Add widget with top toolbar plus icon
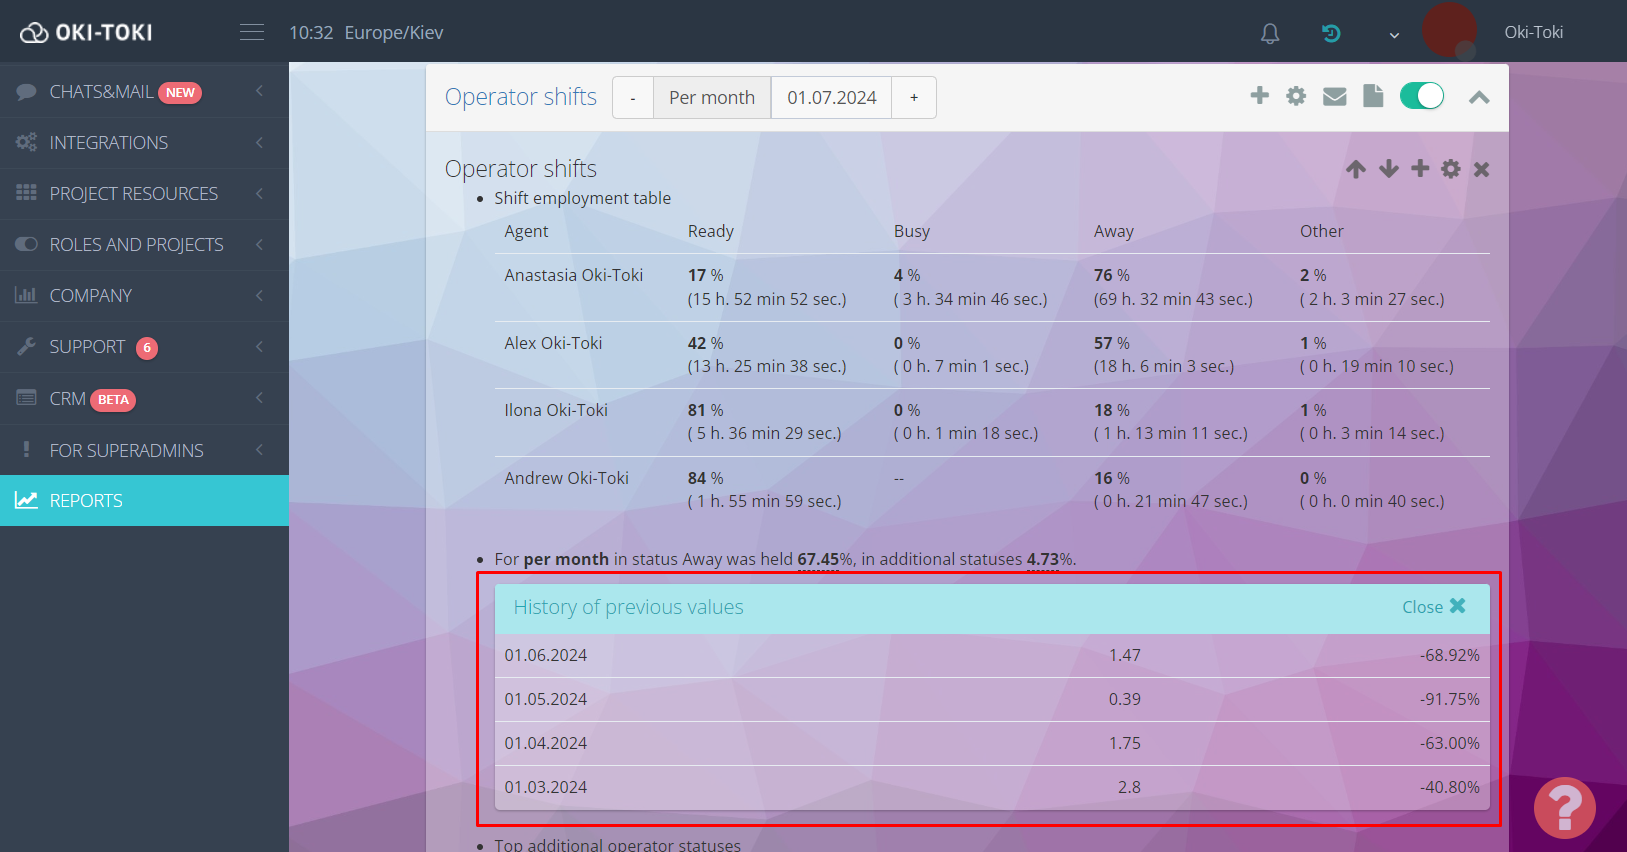Screen dimensions: 1627x852 1259,96
